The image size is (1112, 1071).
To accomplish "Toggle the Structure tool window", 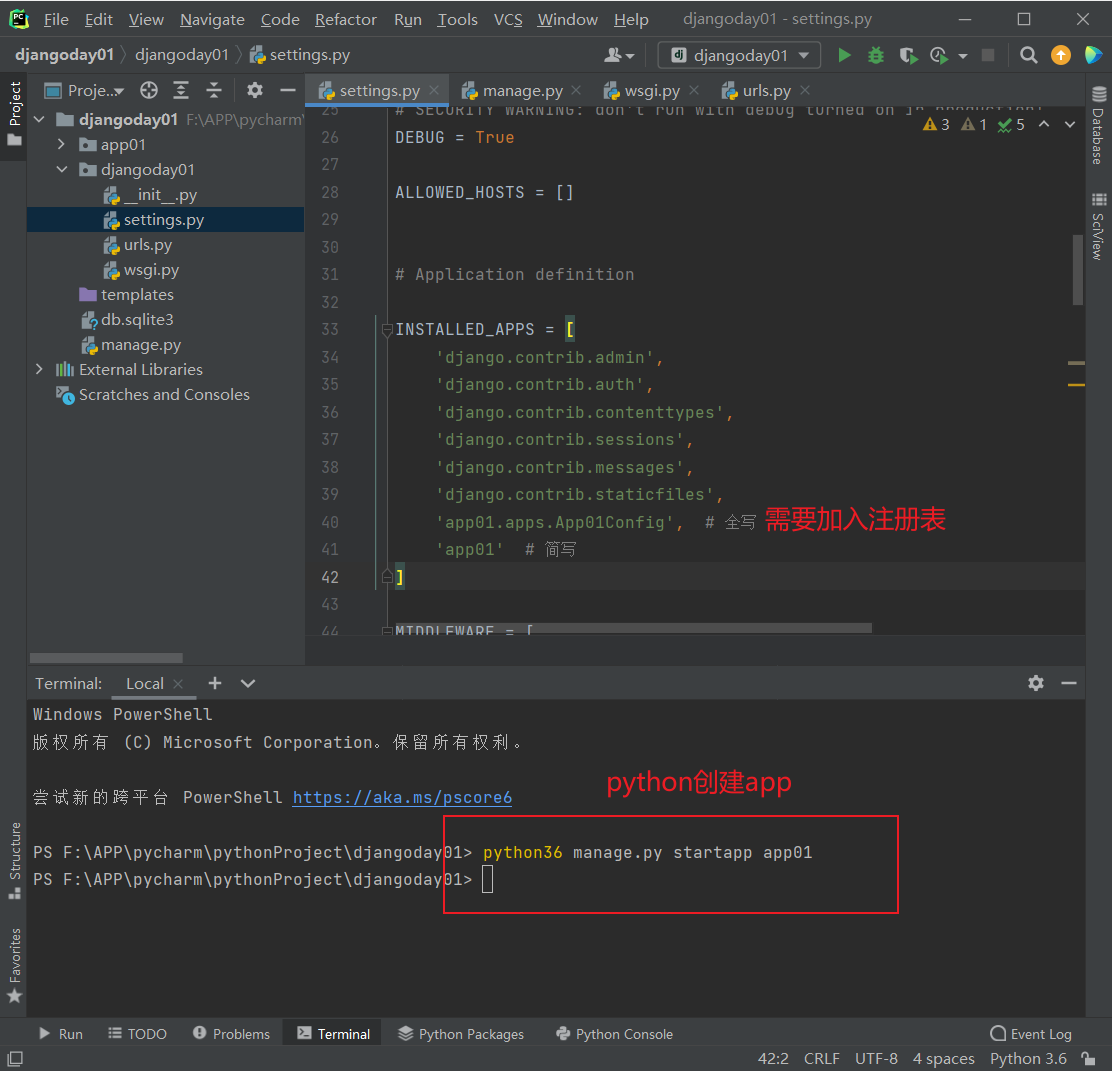I will pos(15,860).
